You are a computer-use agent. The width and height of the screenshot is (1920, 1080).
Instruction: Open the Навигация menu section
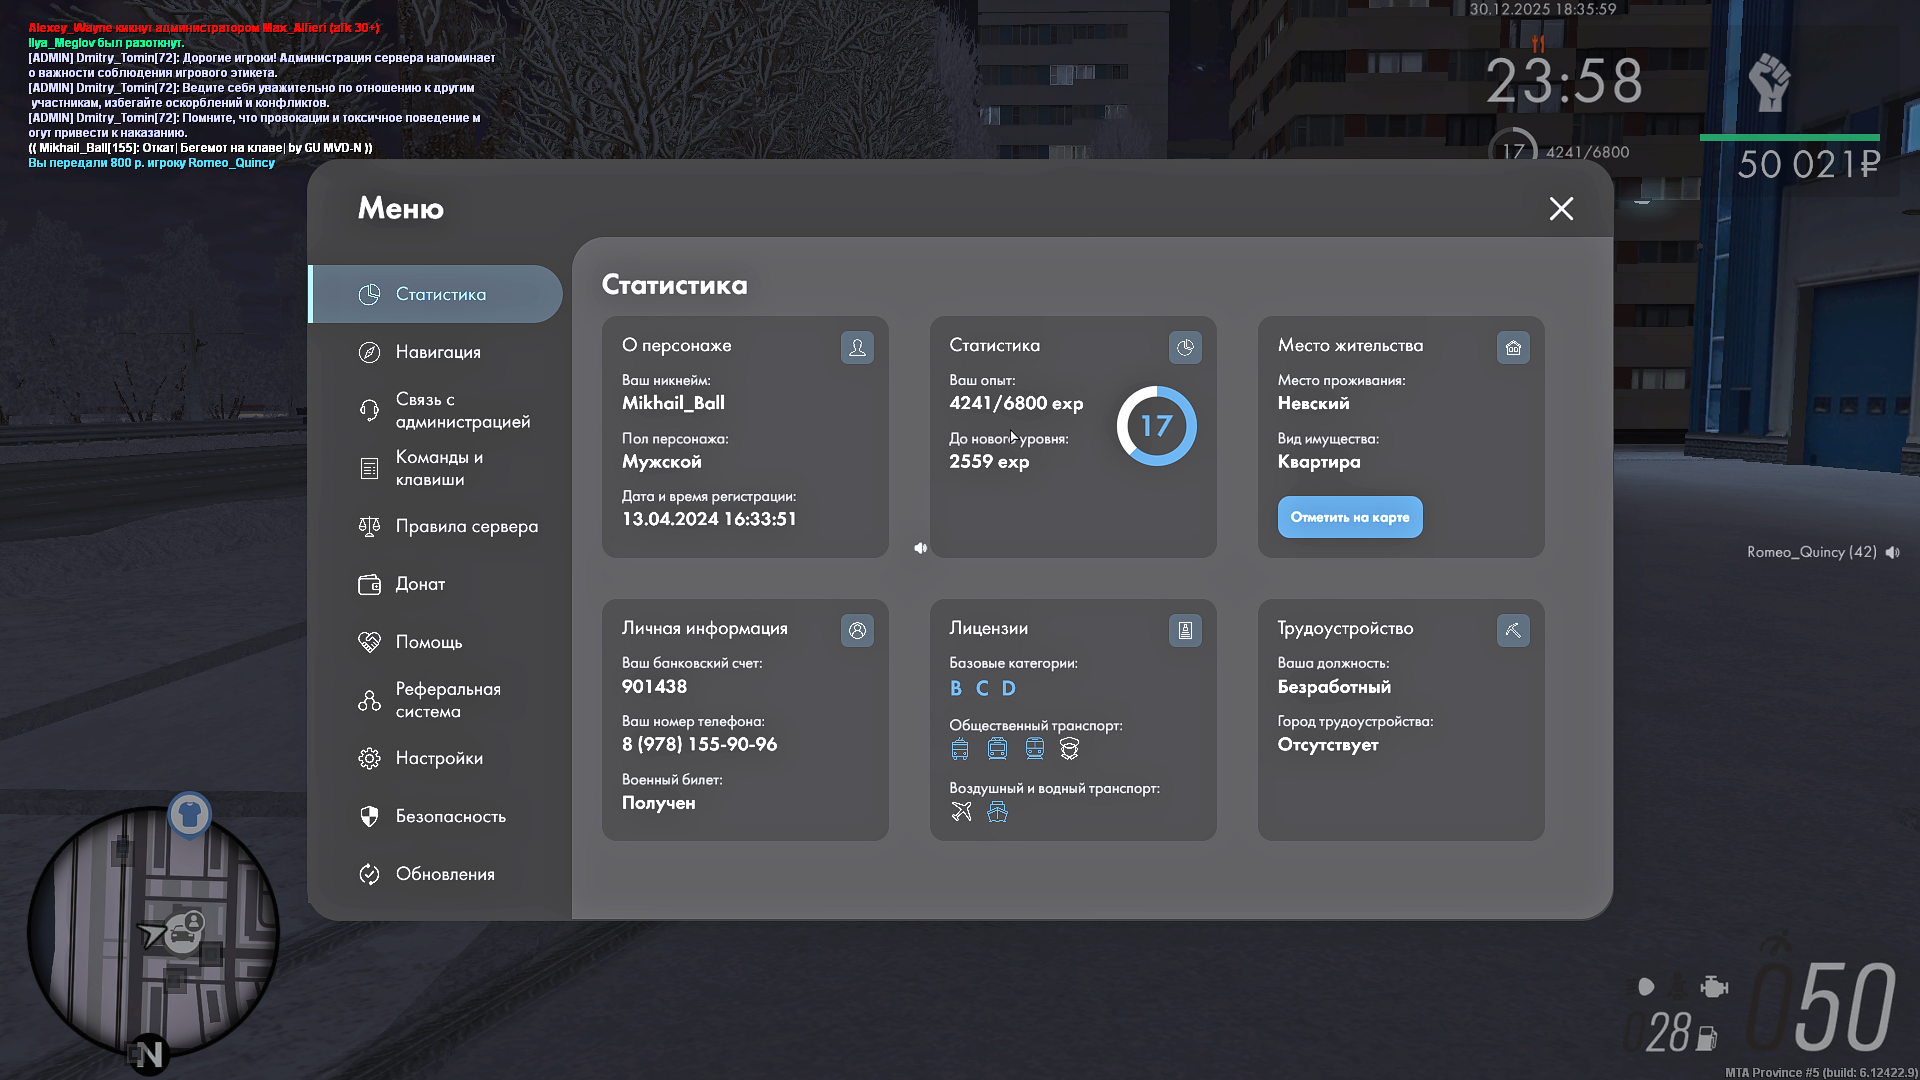[x=437, y=352]
